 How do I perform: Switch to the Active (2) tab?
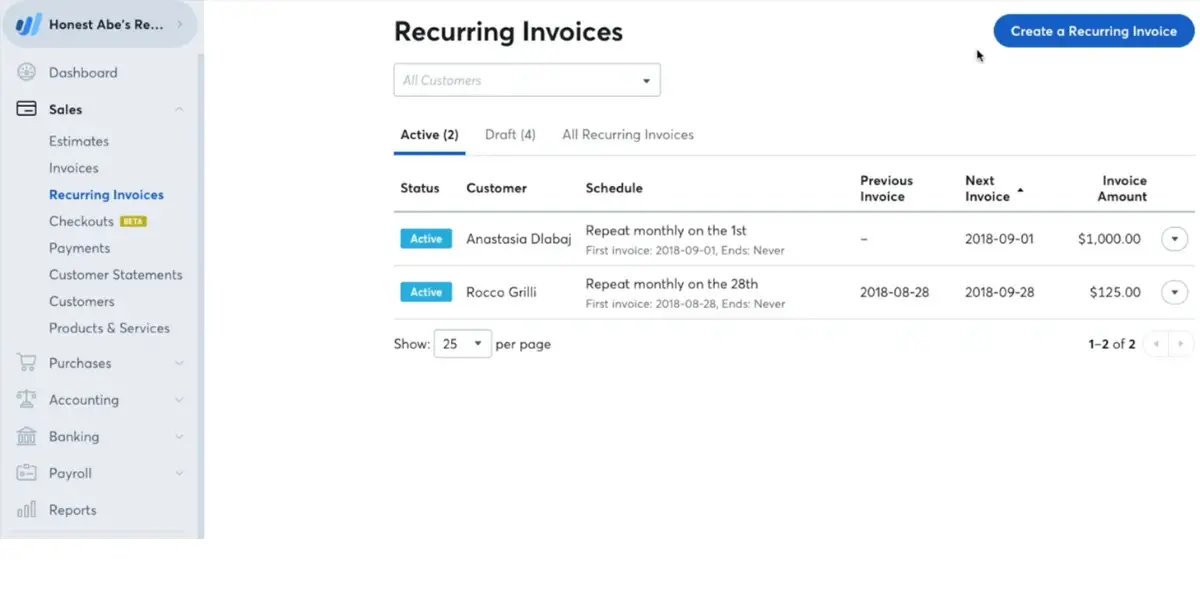(x=429, y=135)
